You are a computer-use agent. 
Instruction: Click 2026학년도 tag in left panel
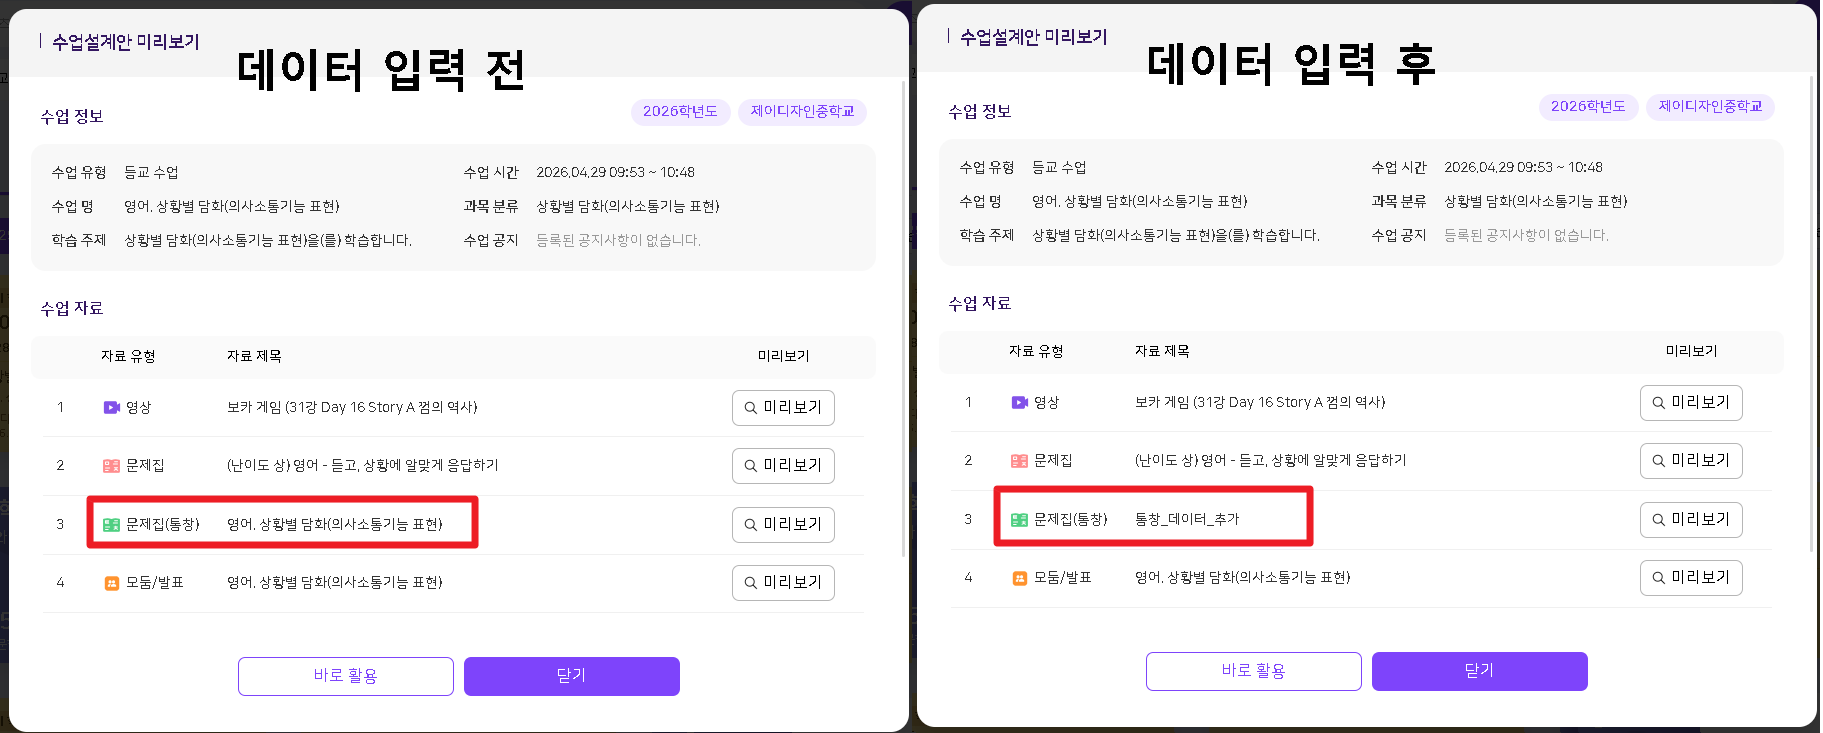(680, 111)
